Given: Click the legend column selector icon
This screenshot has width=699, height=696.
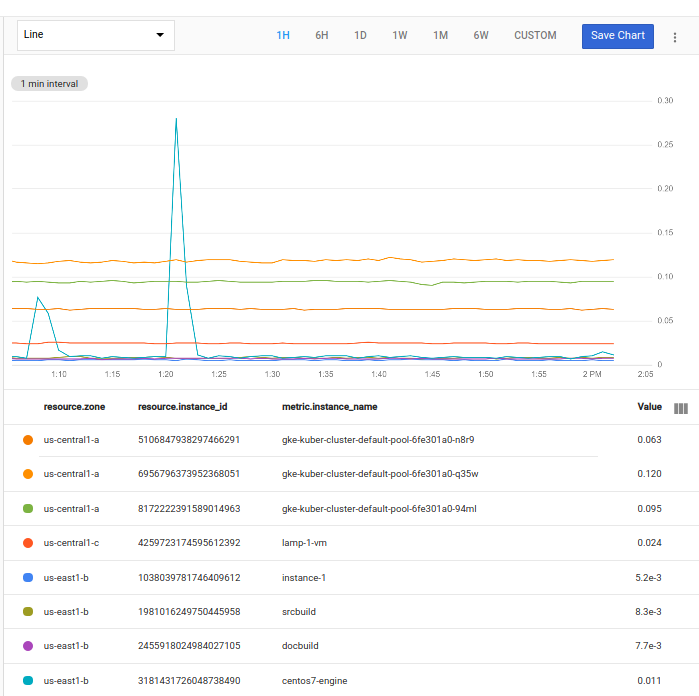Looking at the screenshot, I should tap(681, 408).
